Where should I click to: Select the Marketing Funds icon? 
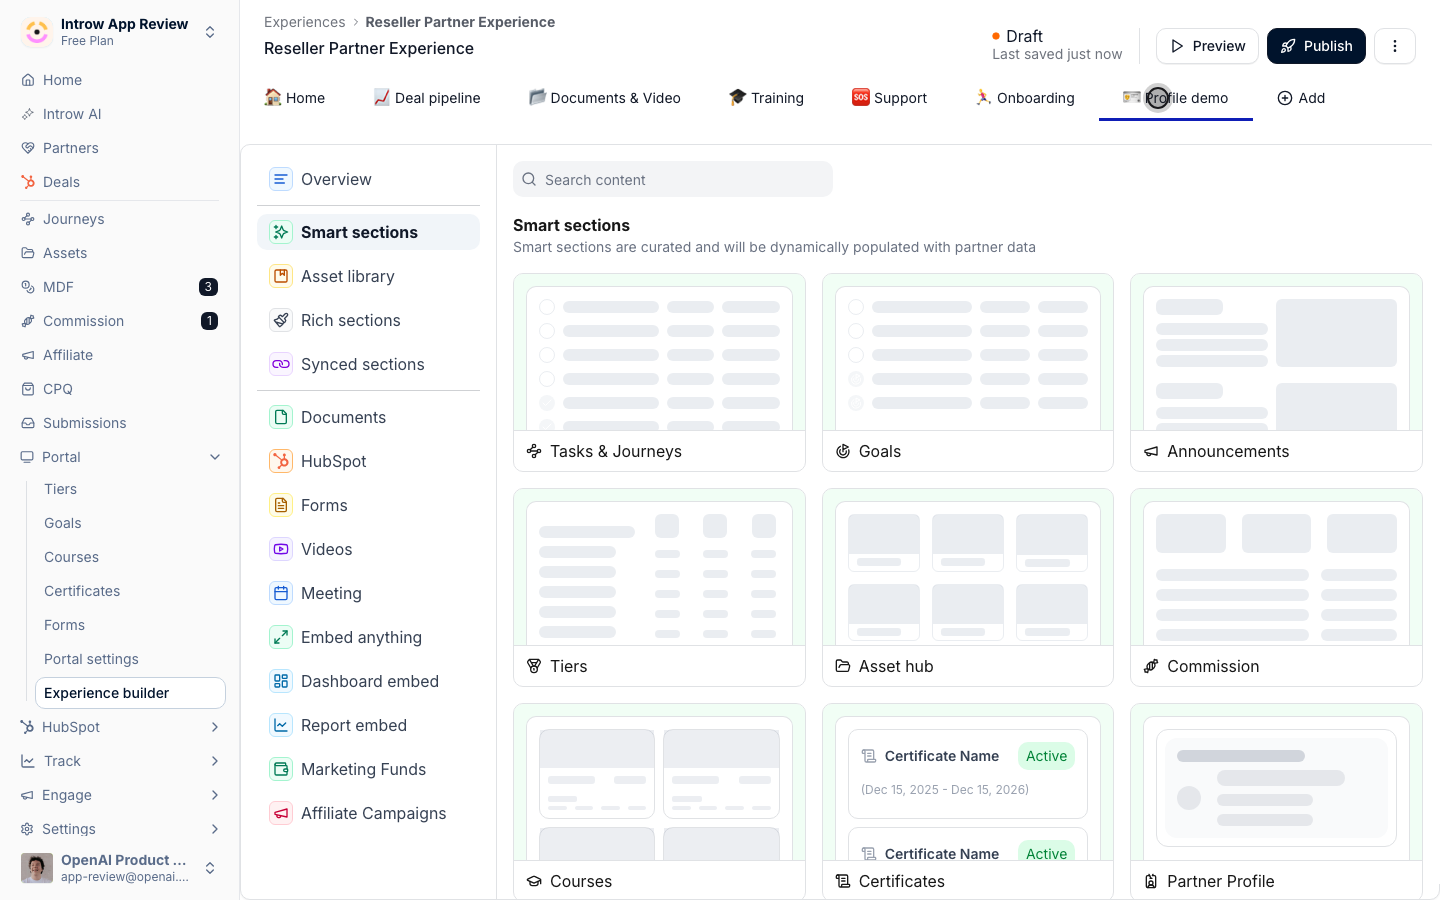(281, 769)
